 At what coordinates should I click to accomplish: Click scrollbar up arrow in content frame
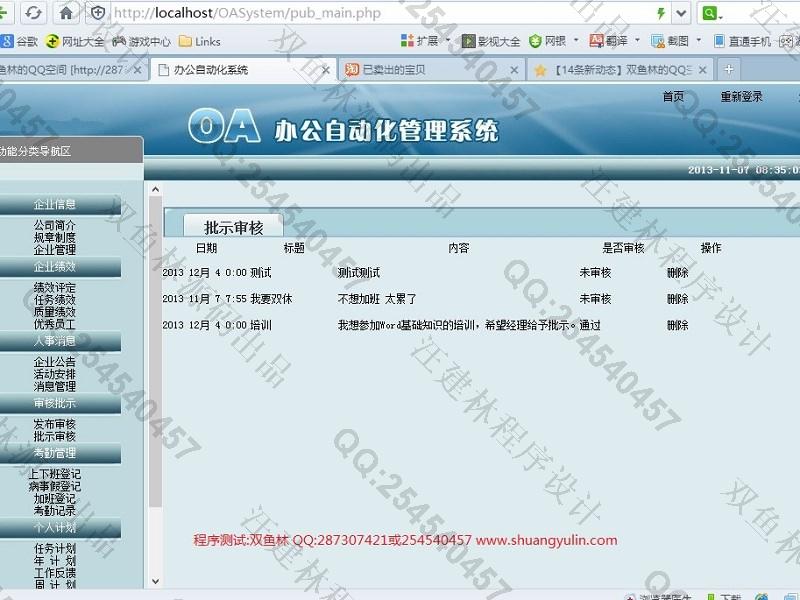point(156,189)
